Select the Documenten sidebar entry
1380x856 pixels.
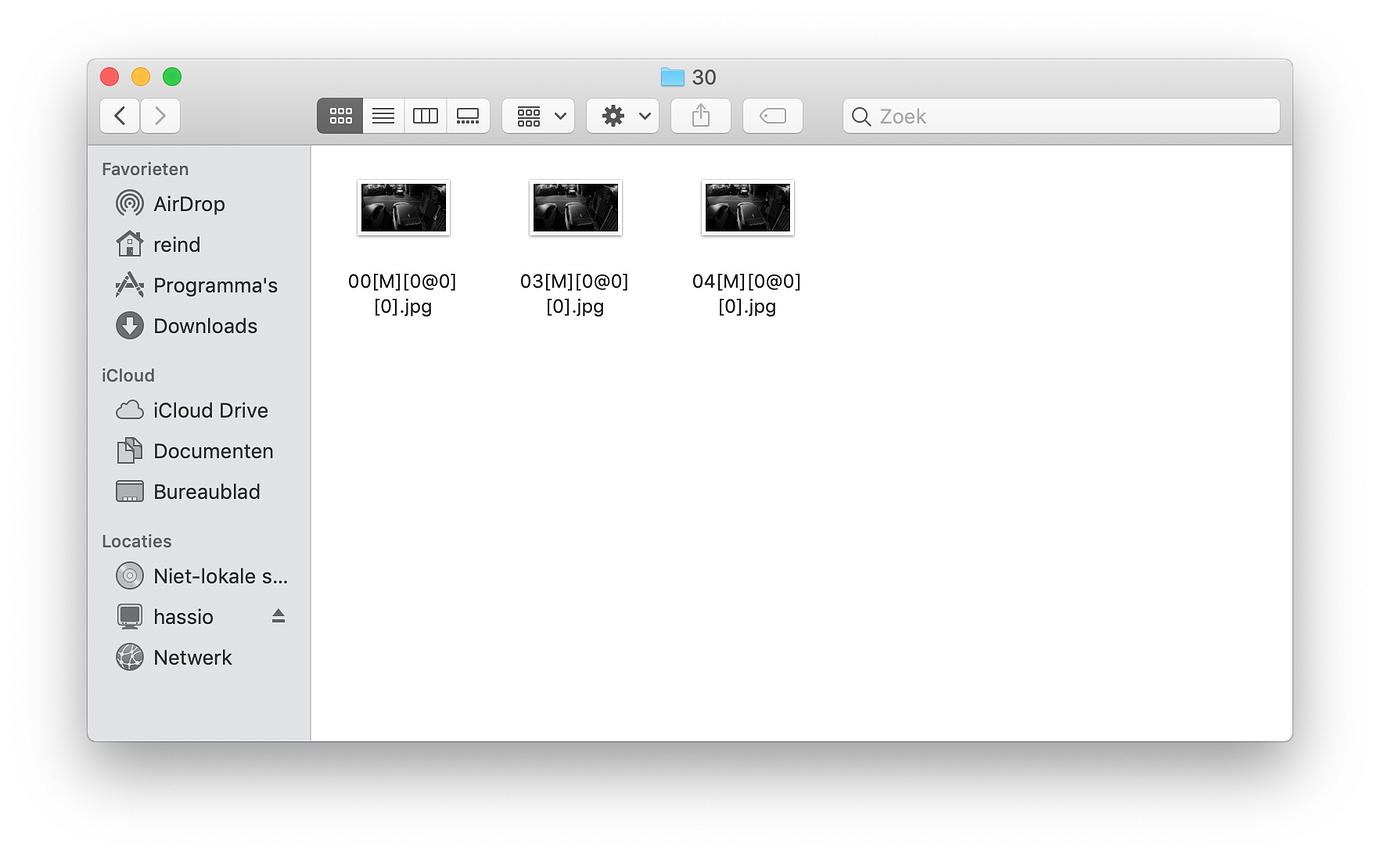214,451
